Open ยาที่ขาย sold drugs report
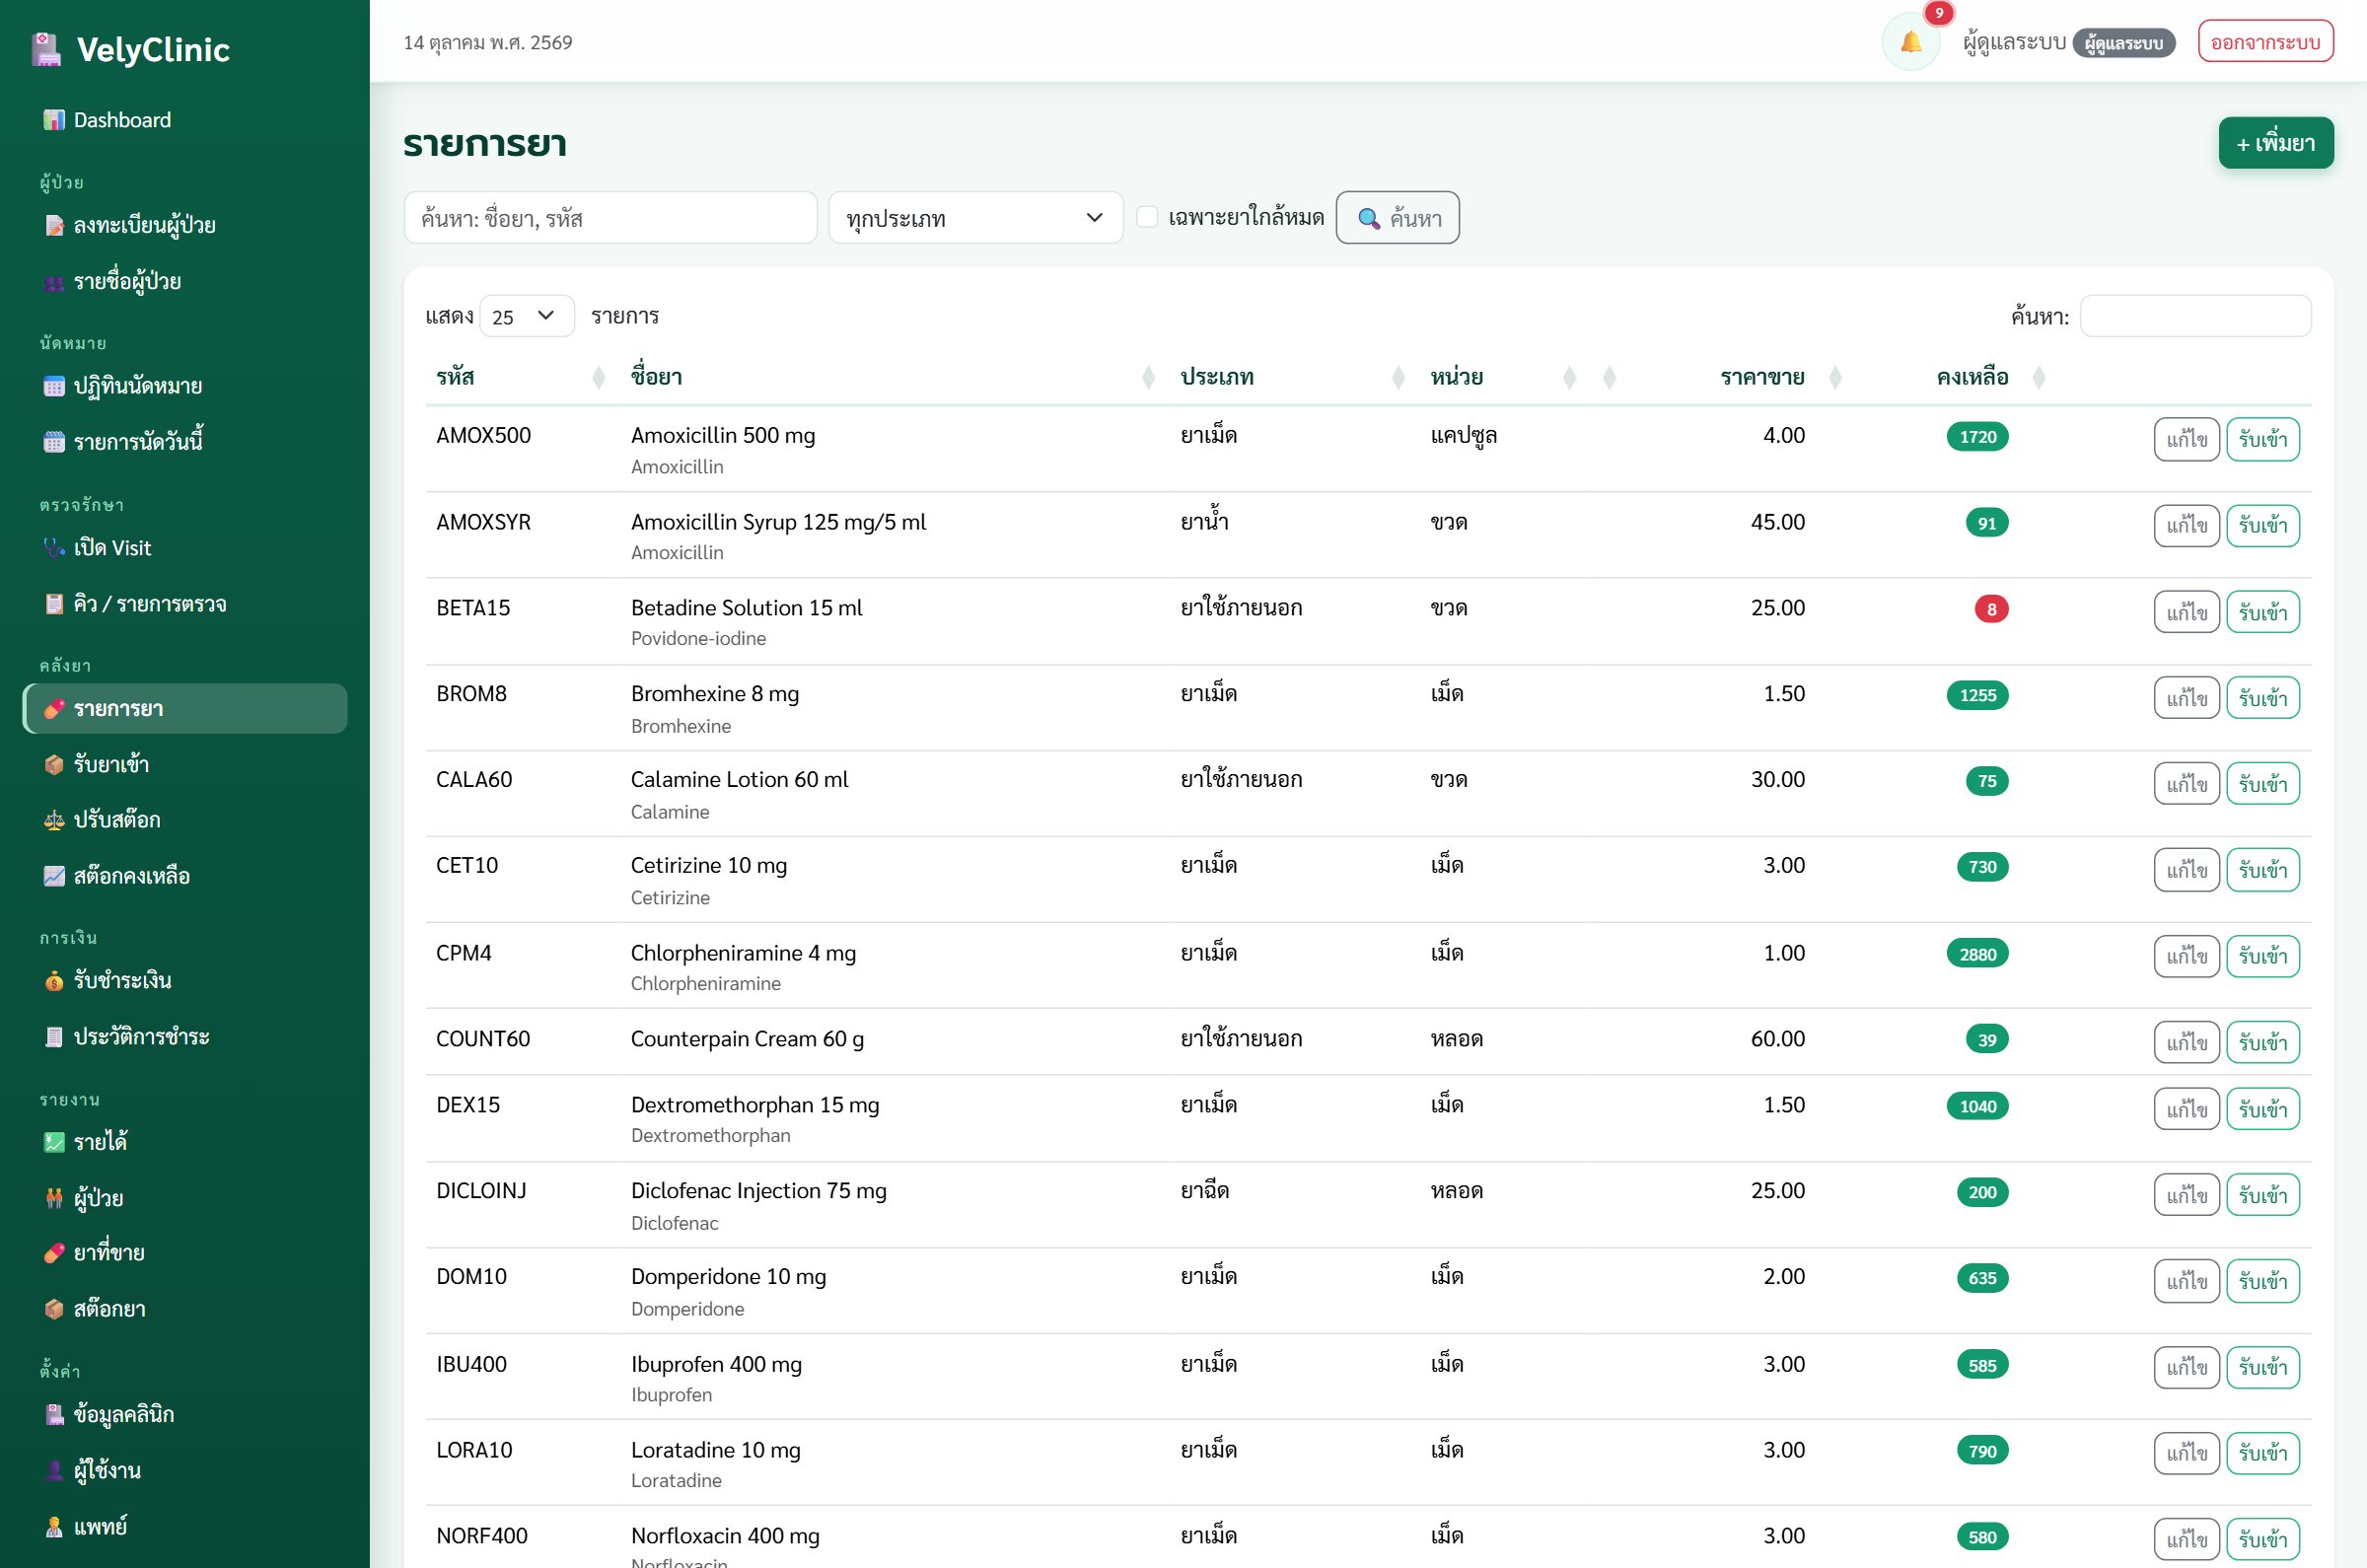 tap(185, 1253)
